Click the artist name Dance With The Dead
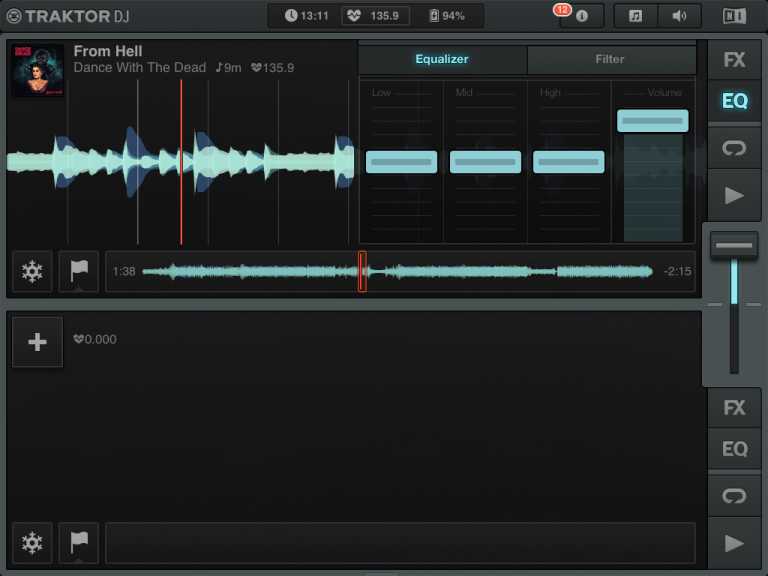768x576 pixels. click(140, 68)
